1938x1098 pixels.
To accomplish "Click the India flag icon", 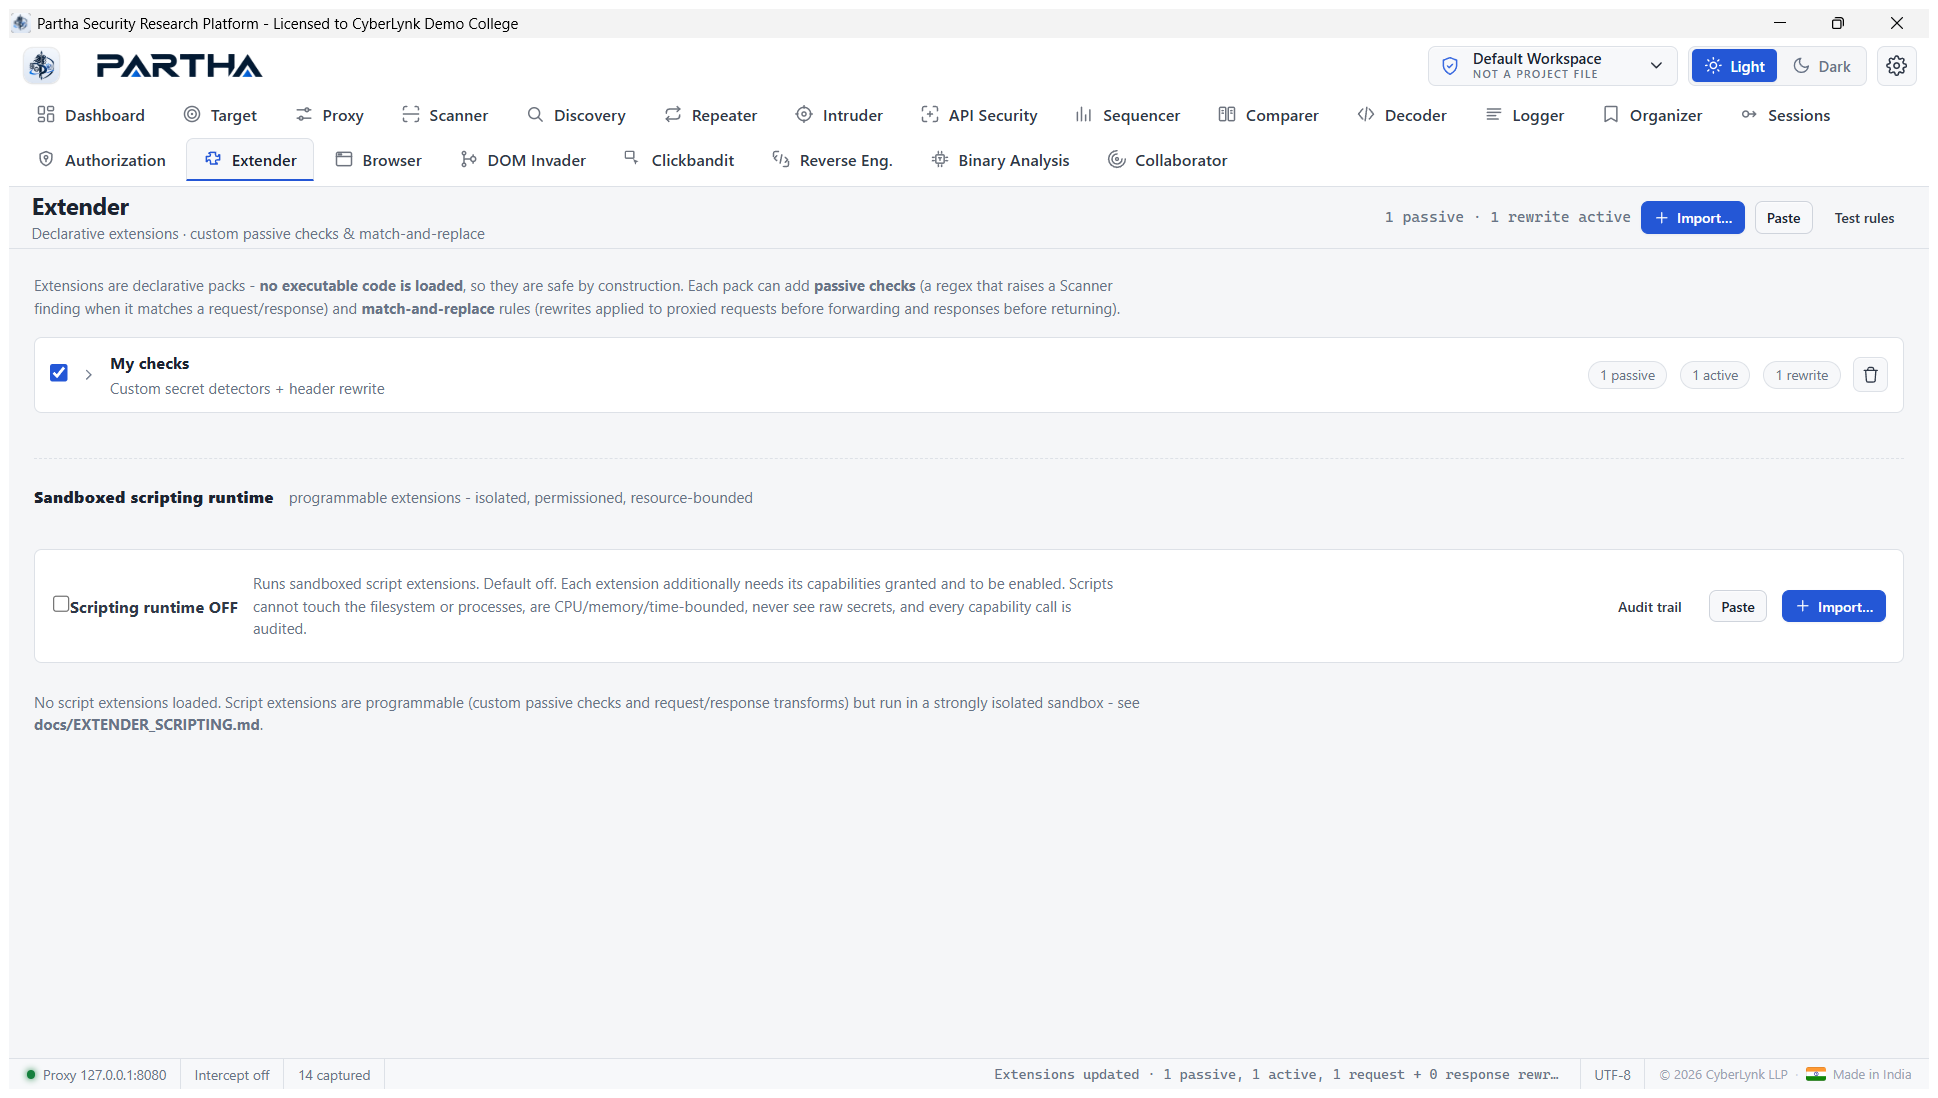I will (x=1815, y=1075).
